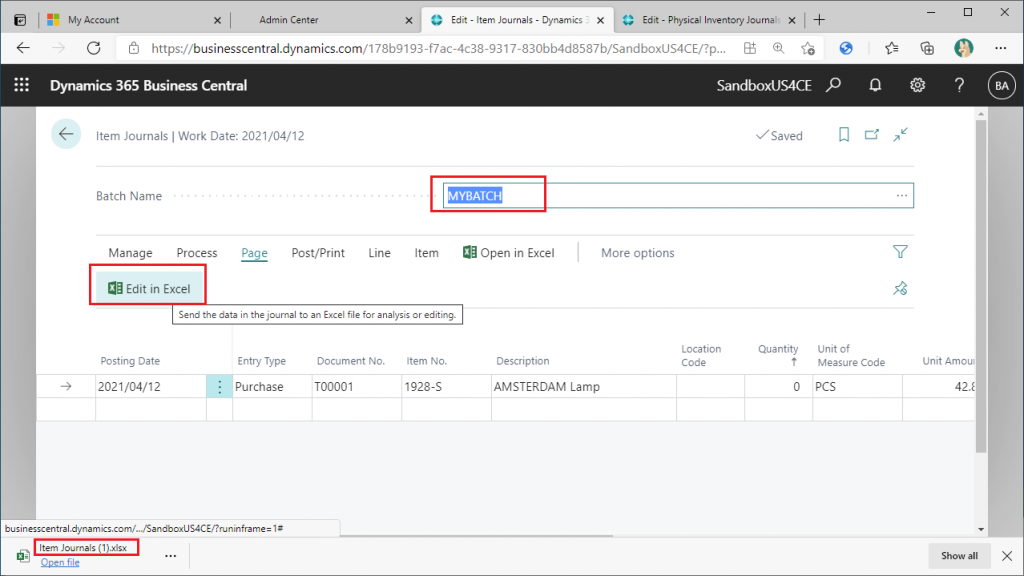1024x576 pixels.
Task: Click Show all downloads button
Action: coord(959,556)
